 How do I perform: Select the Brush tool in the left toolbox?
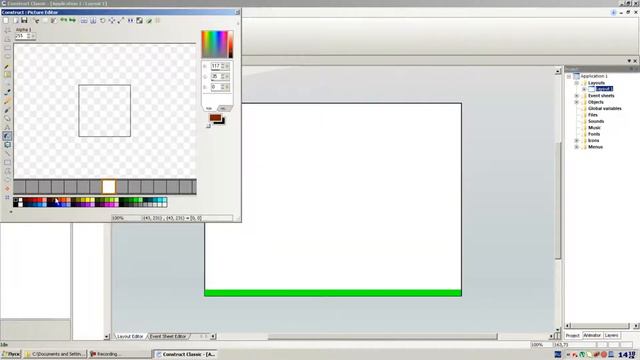click(7, 93)
